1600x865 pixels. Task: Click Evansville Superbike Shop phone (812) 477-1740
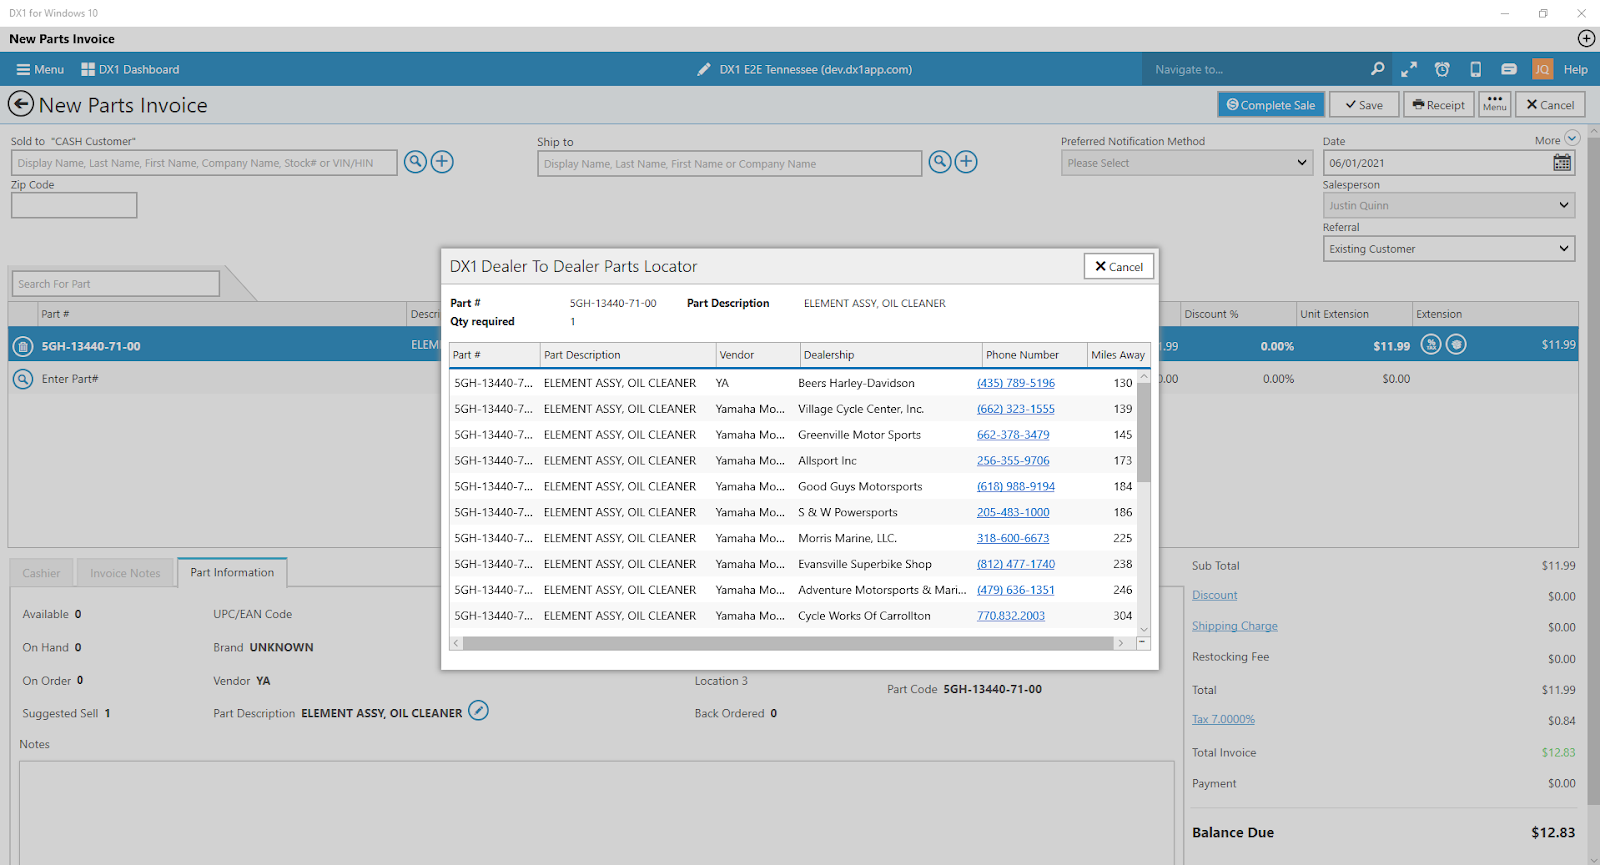(1016, 564)
